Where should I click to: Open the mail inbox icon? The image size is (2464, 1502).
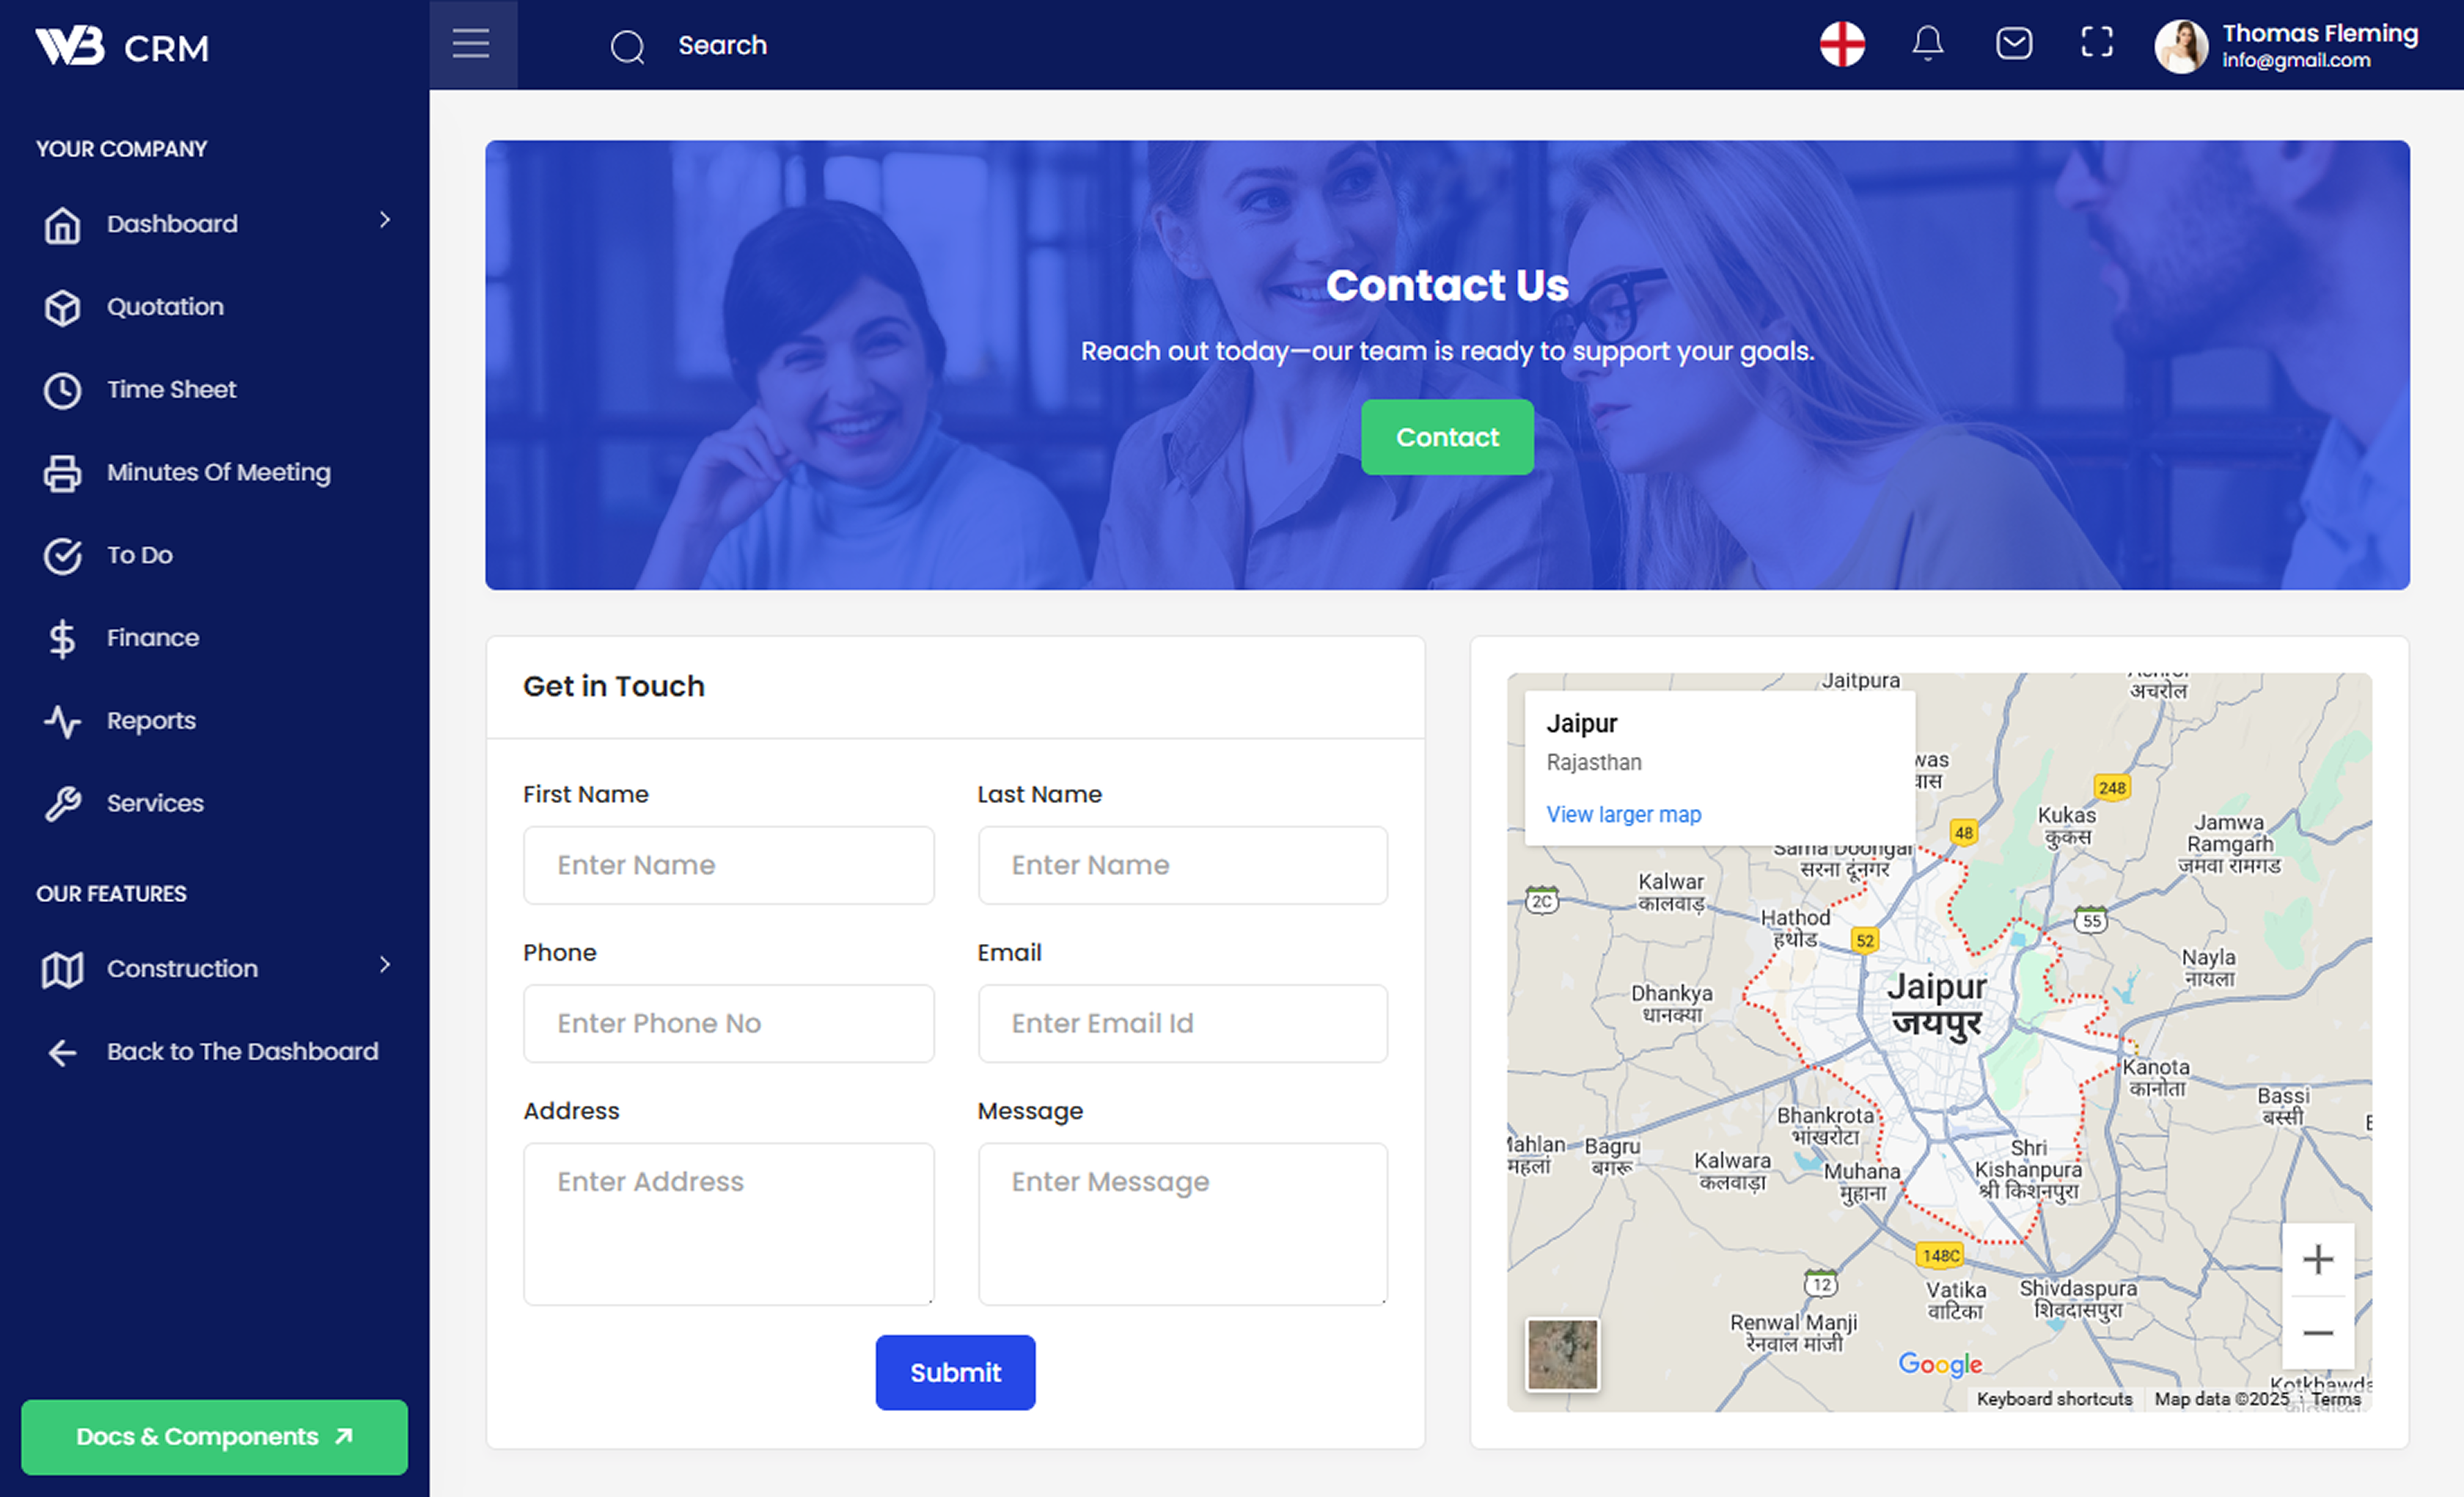point(2013,44)
